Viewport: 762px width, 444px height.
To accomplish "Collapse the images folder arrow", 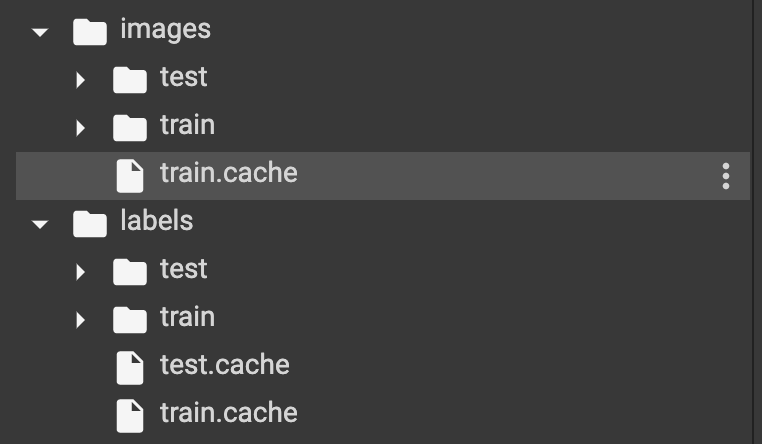I will (x=40, y=32).
